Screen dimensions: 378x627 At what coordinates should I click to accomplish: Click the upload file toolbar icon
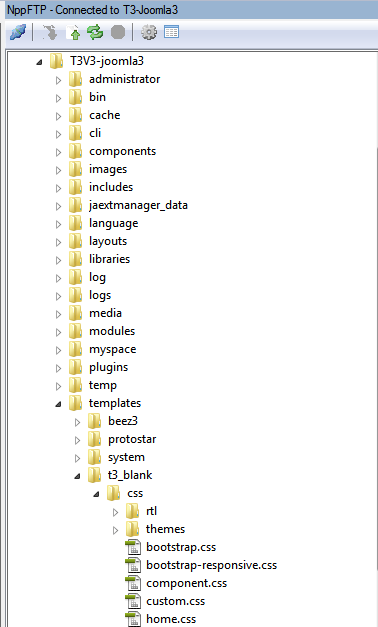click(73, 32)
